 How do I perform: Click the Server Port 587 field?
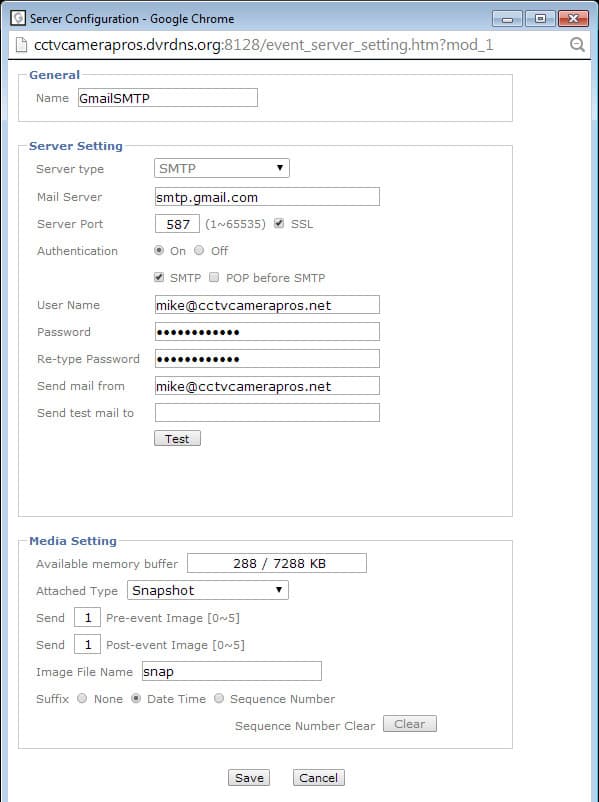(177, 224)
